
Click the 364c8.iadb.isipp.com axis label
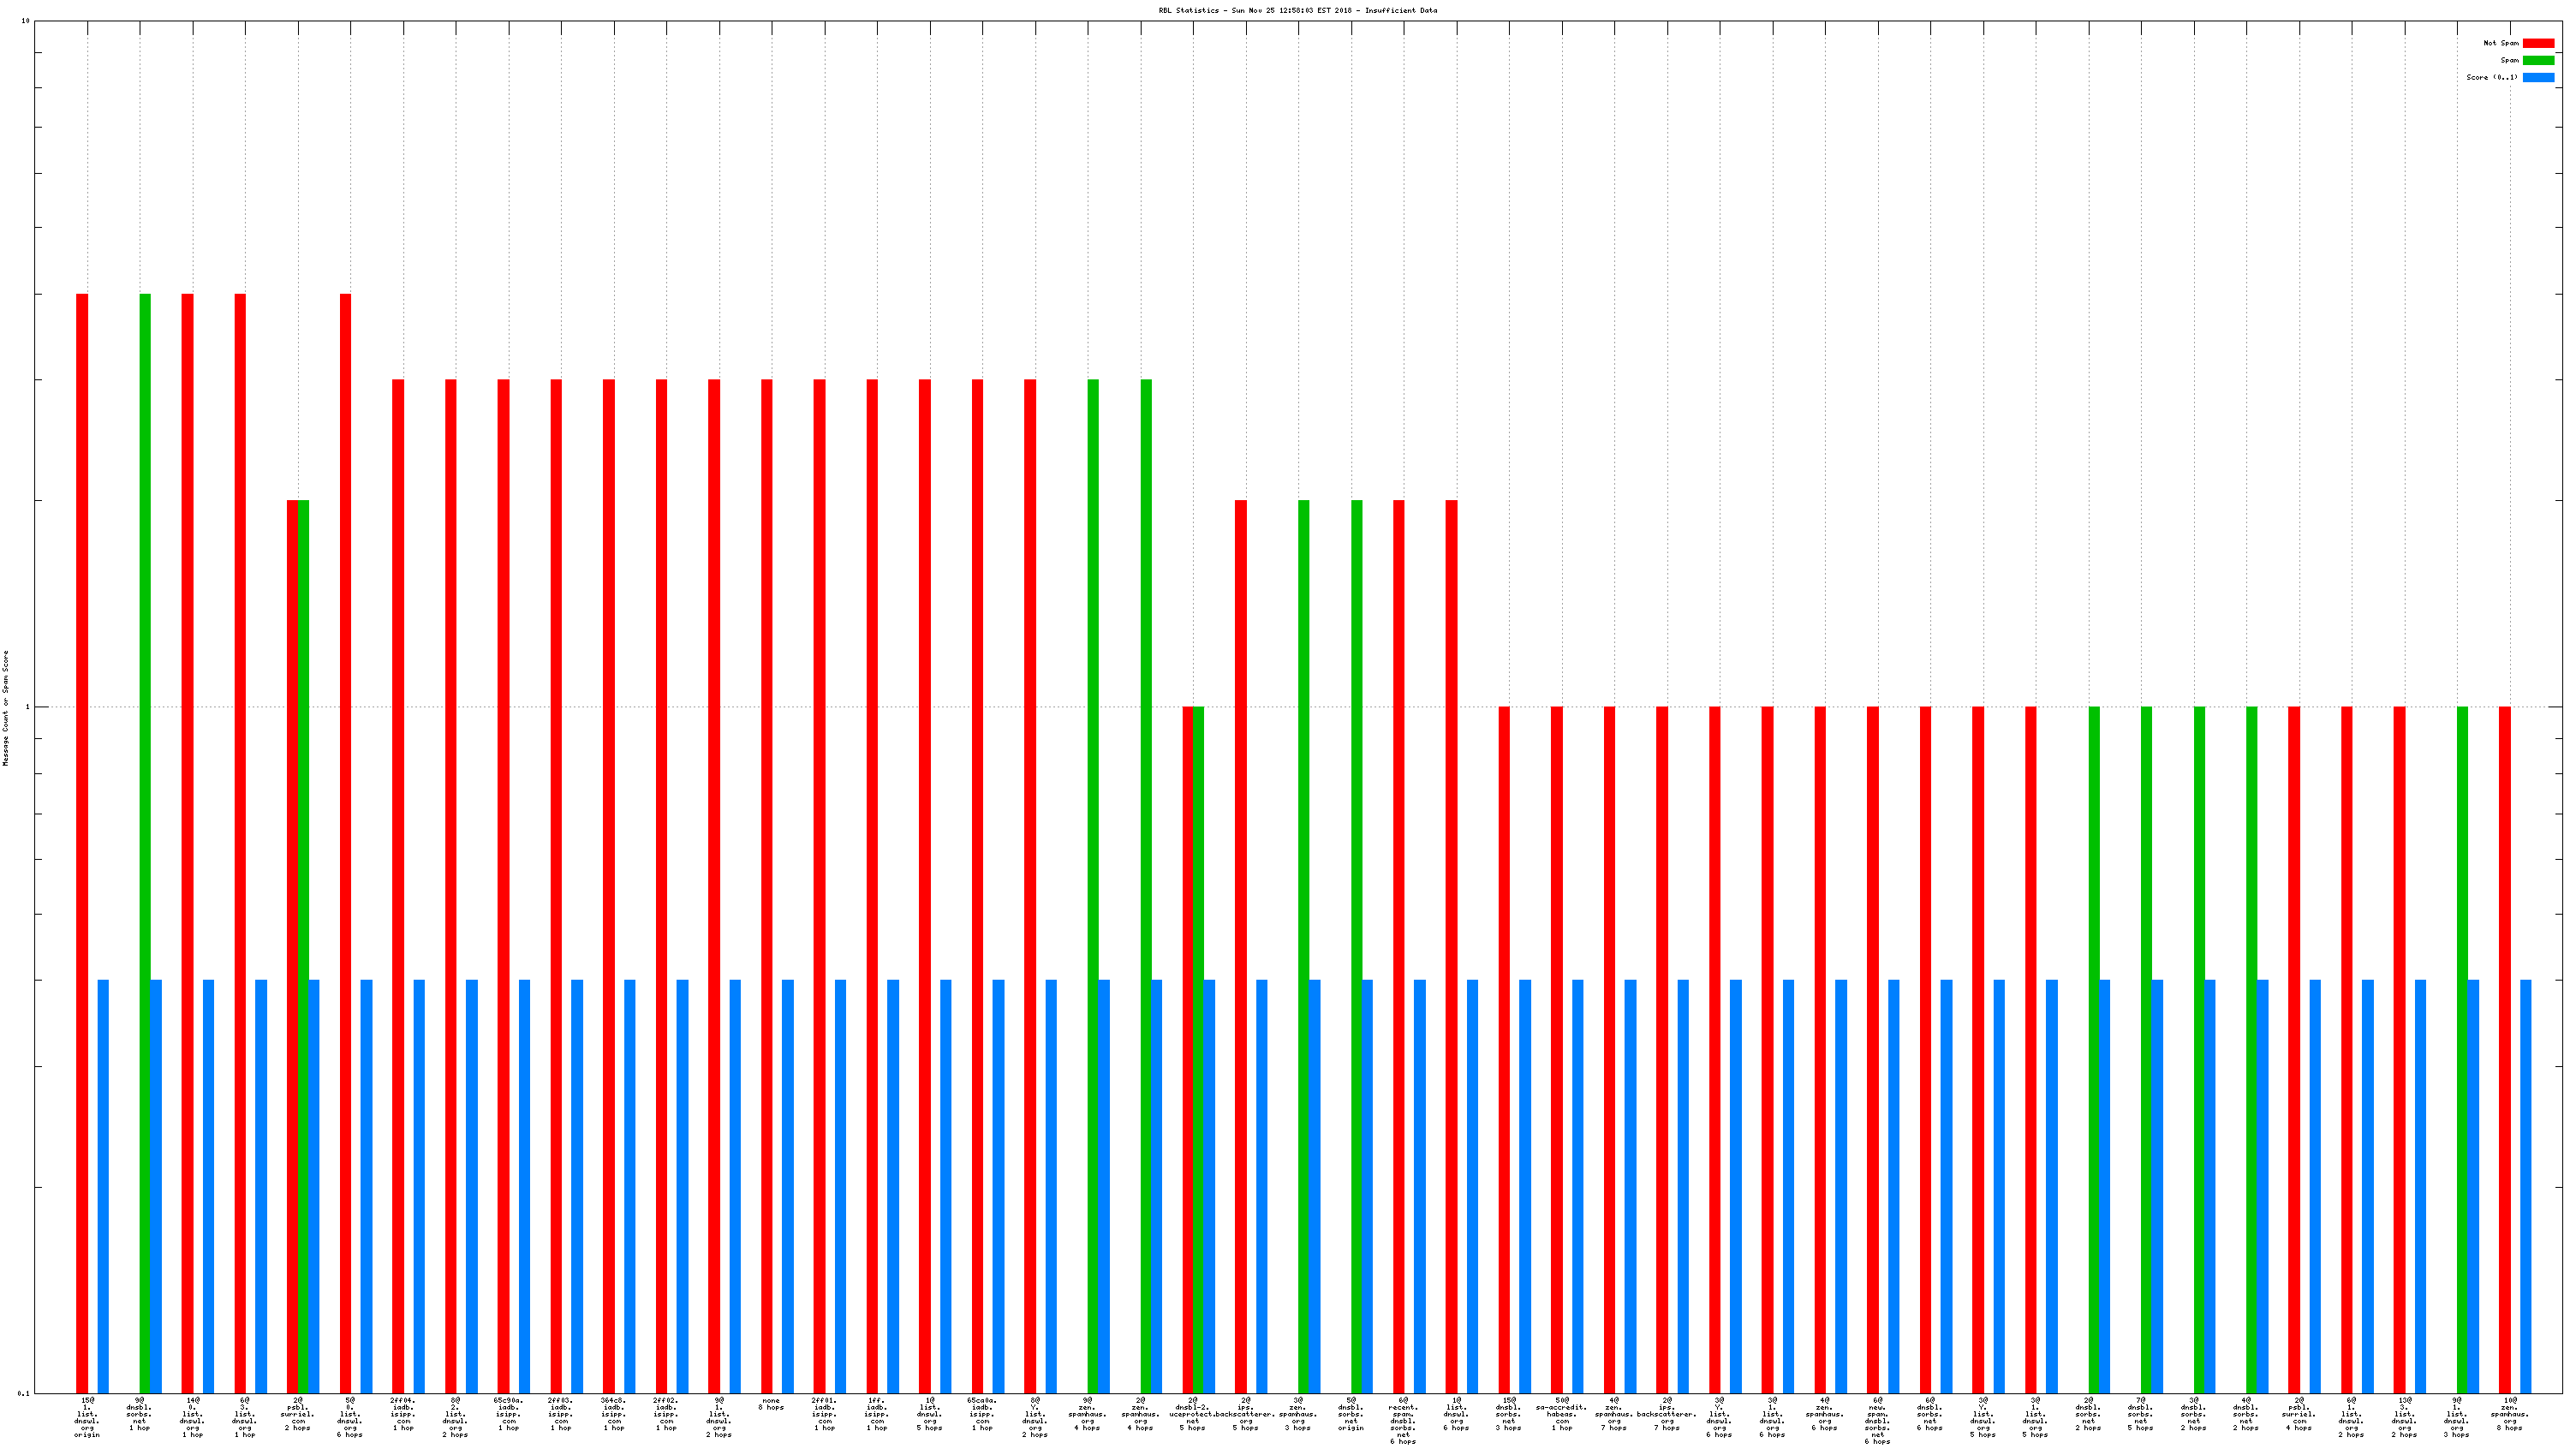point(613,1414)
